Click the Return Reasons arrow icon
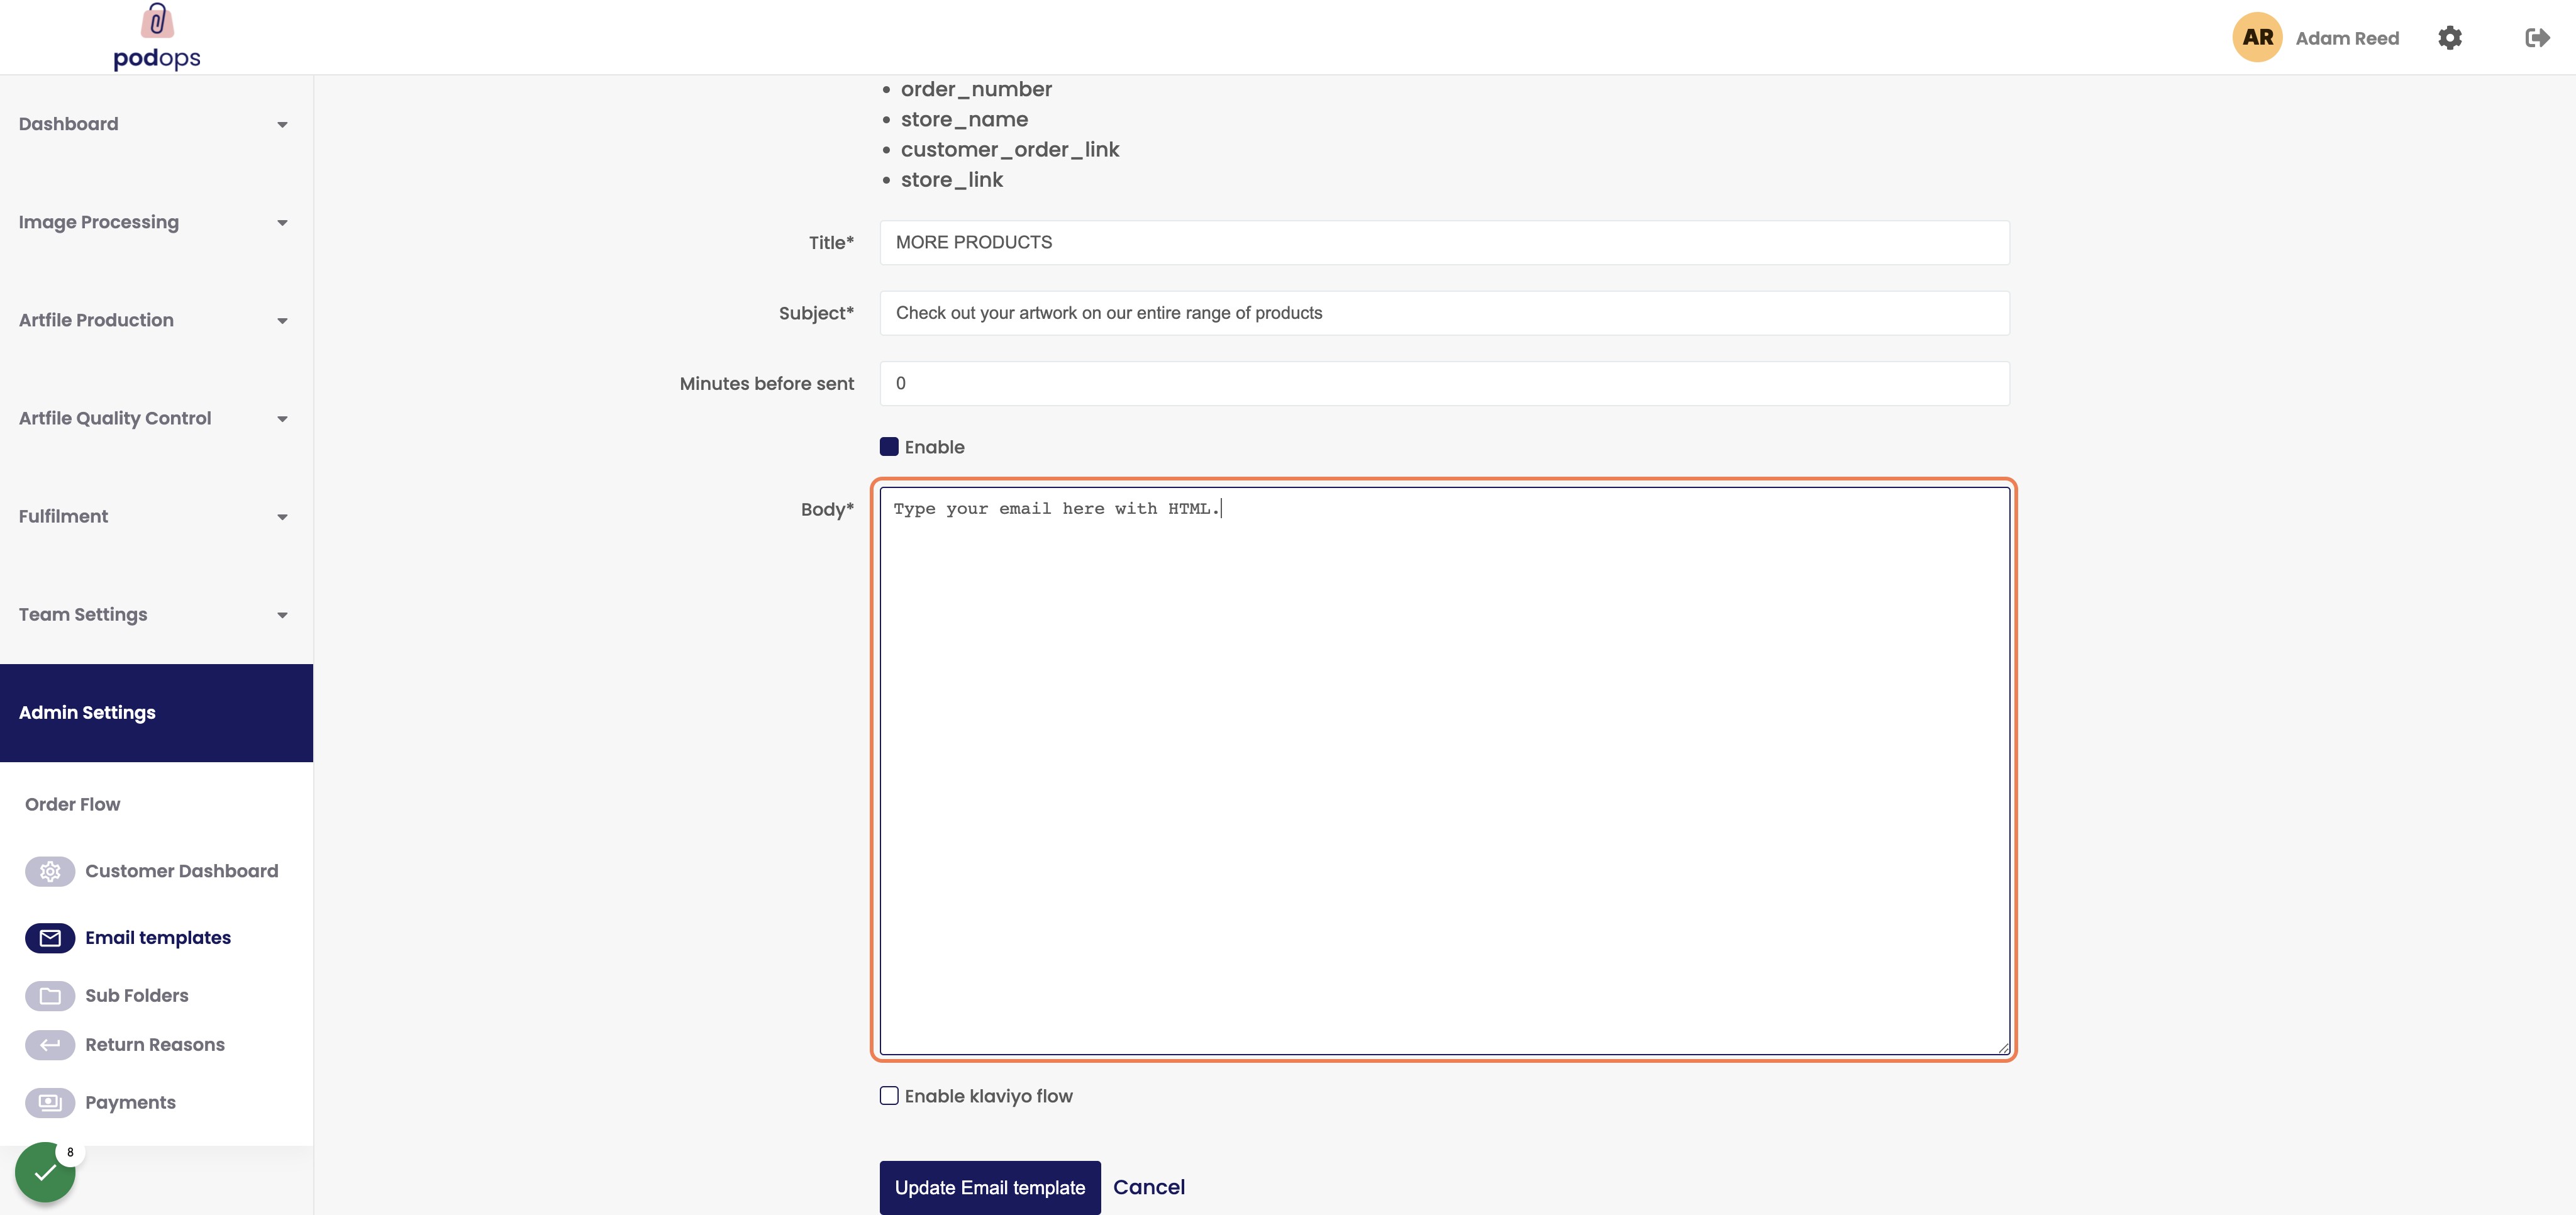 tap(50, 1045)
